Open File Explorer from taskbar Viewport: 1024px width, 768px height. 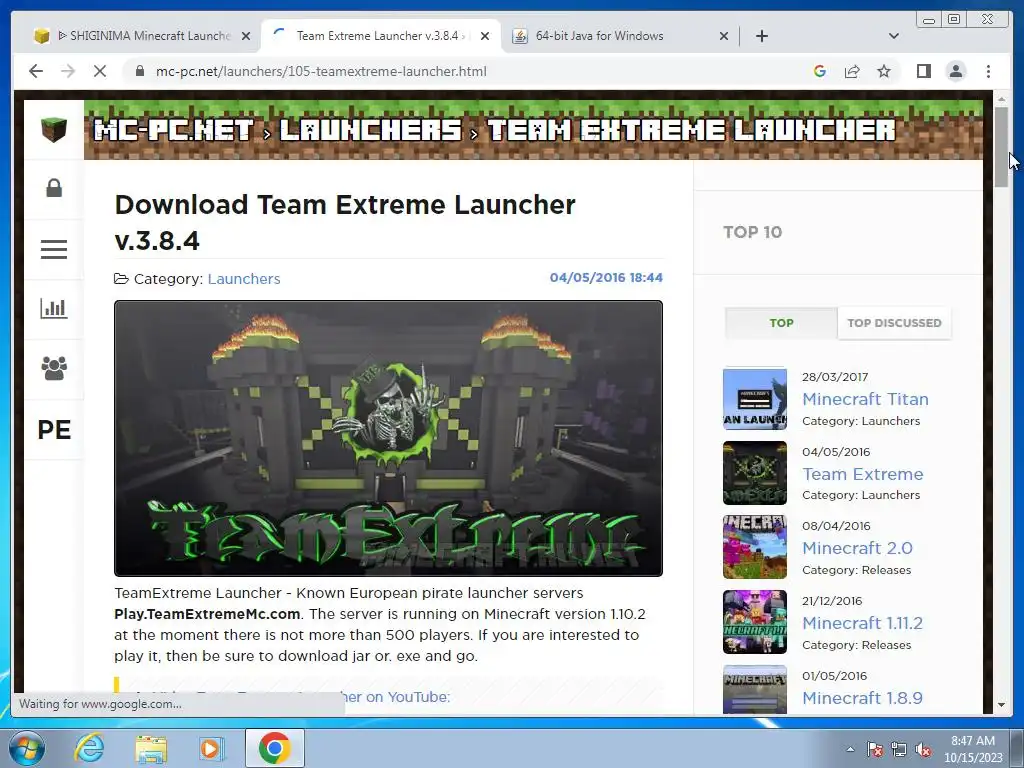click(x=151, y=748)
